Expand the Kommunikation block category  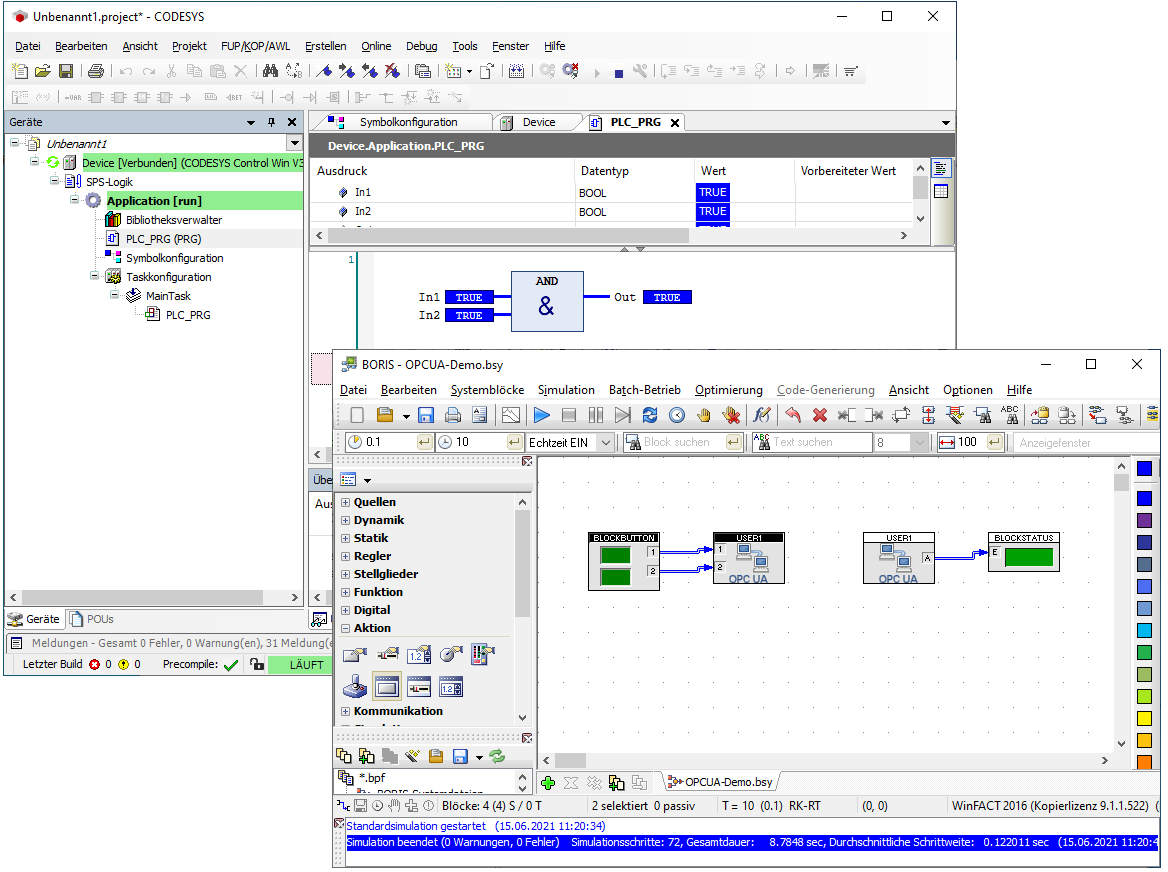346,712
